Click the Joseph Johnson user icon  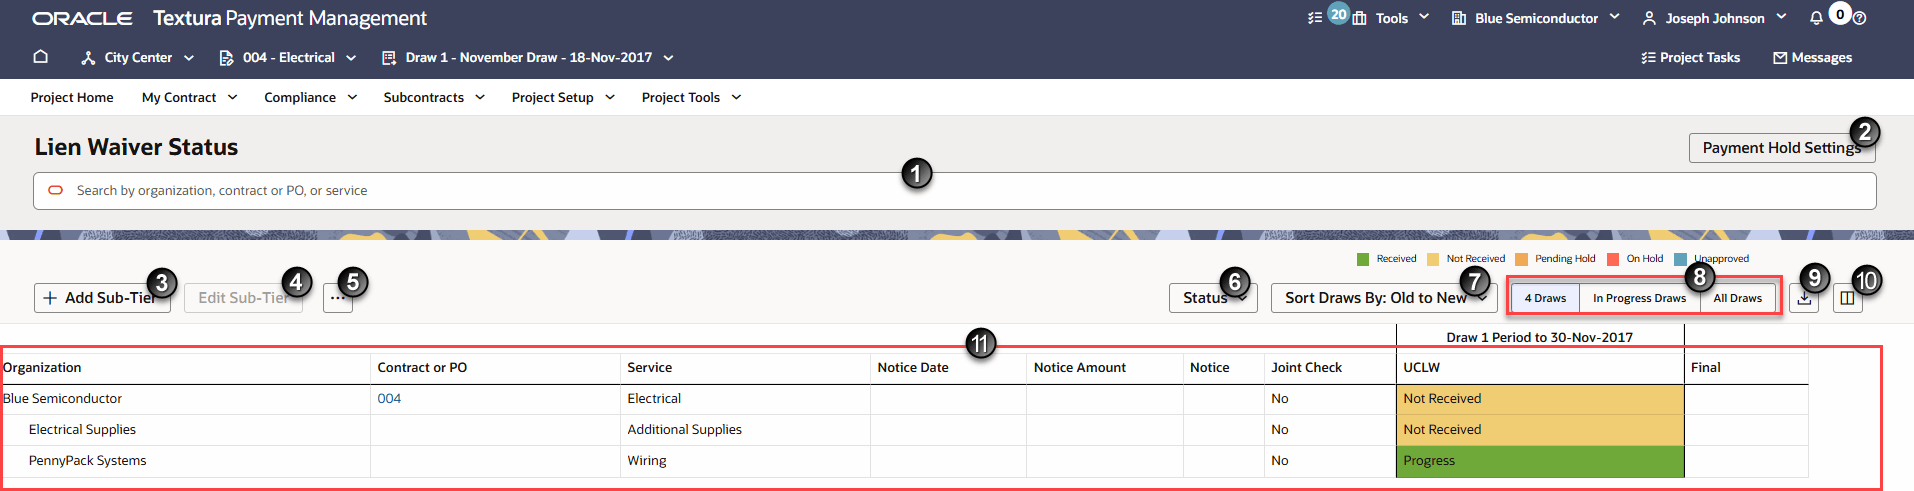1649,18
